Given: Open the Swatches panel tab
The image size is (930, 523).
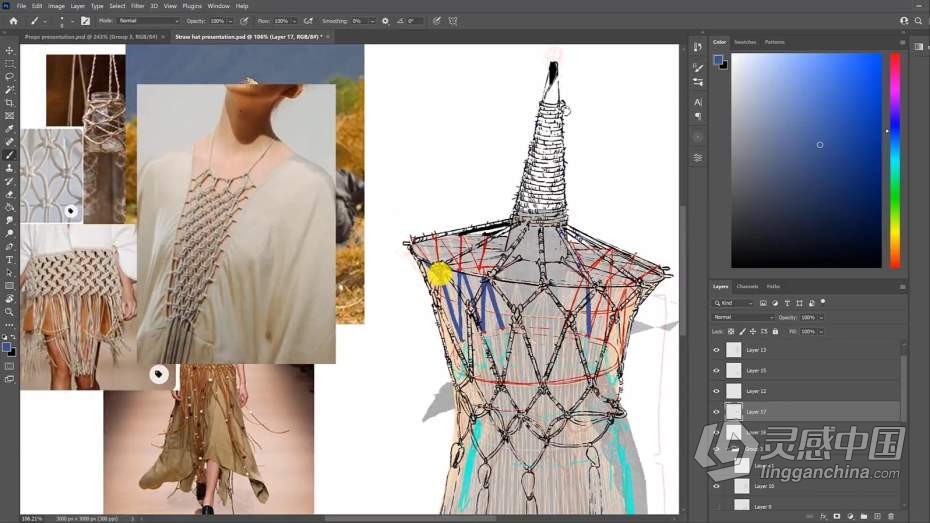Looking at the screenshot, I should (745, 42).
